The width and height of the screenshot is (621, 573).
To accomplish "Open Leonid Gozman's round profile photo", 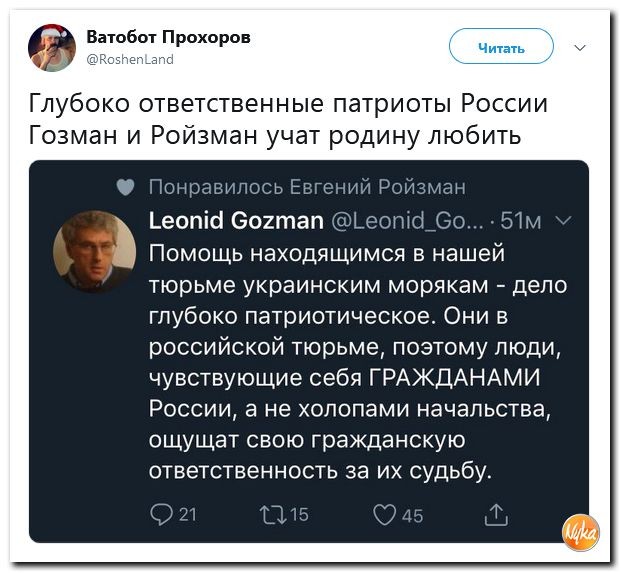I will [x=95, y=252].
